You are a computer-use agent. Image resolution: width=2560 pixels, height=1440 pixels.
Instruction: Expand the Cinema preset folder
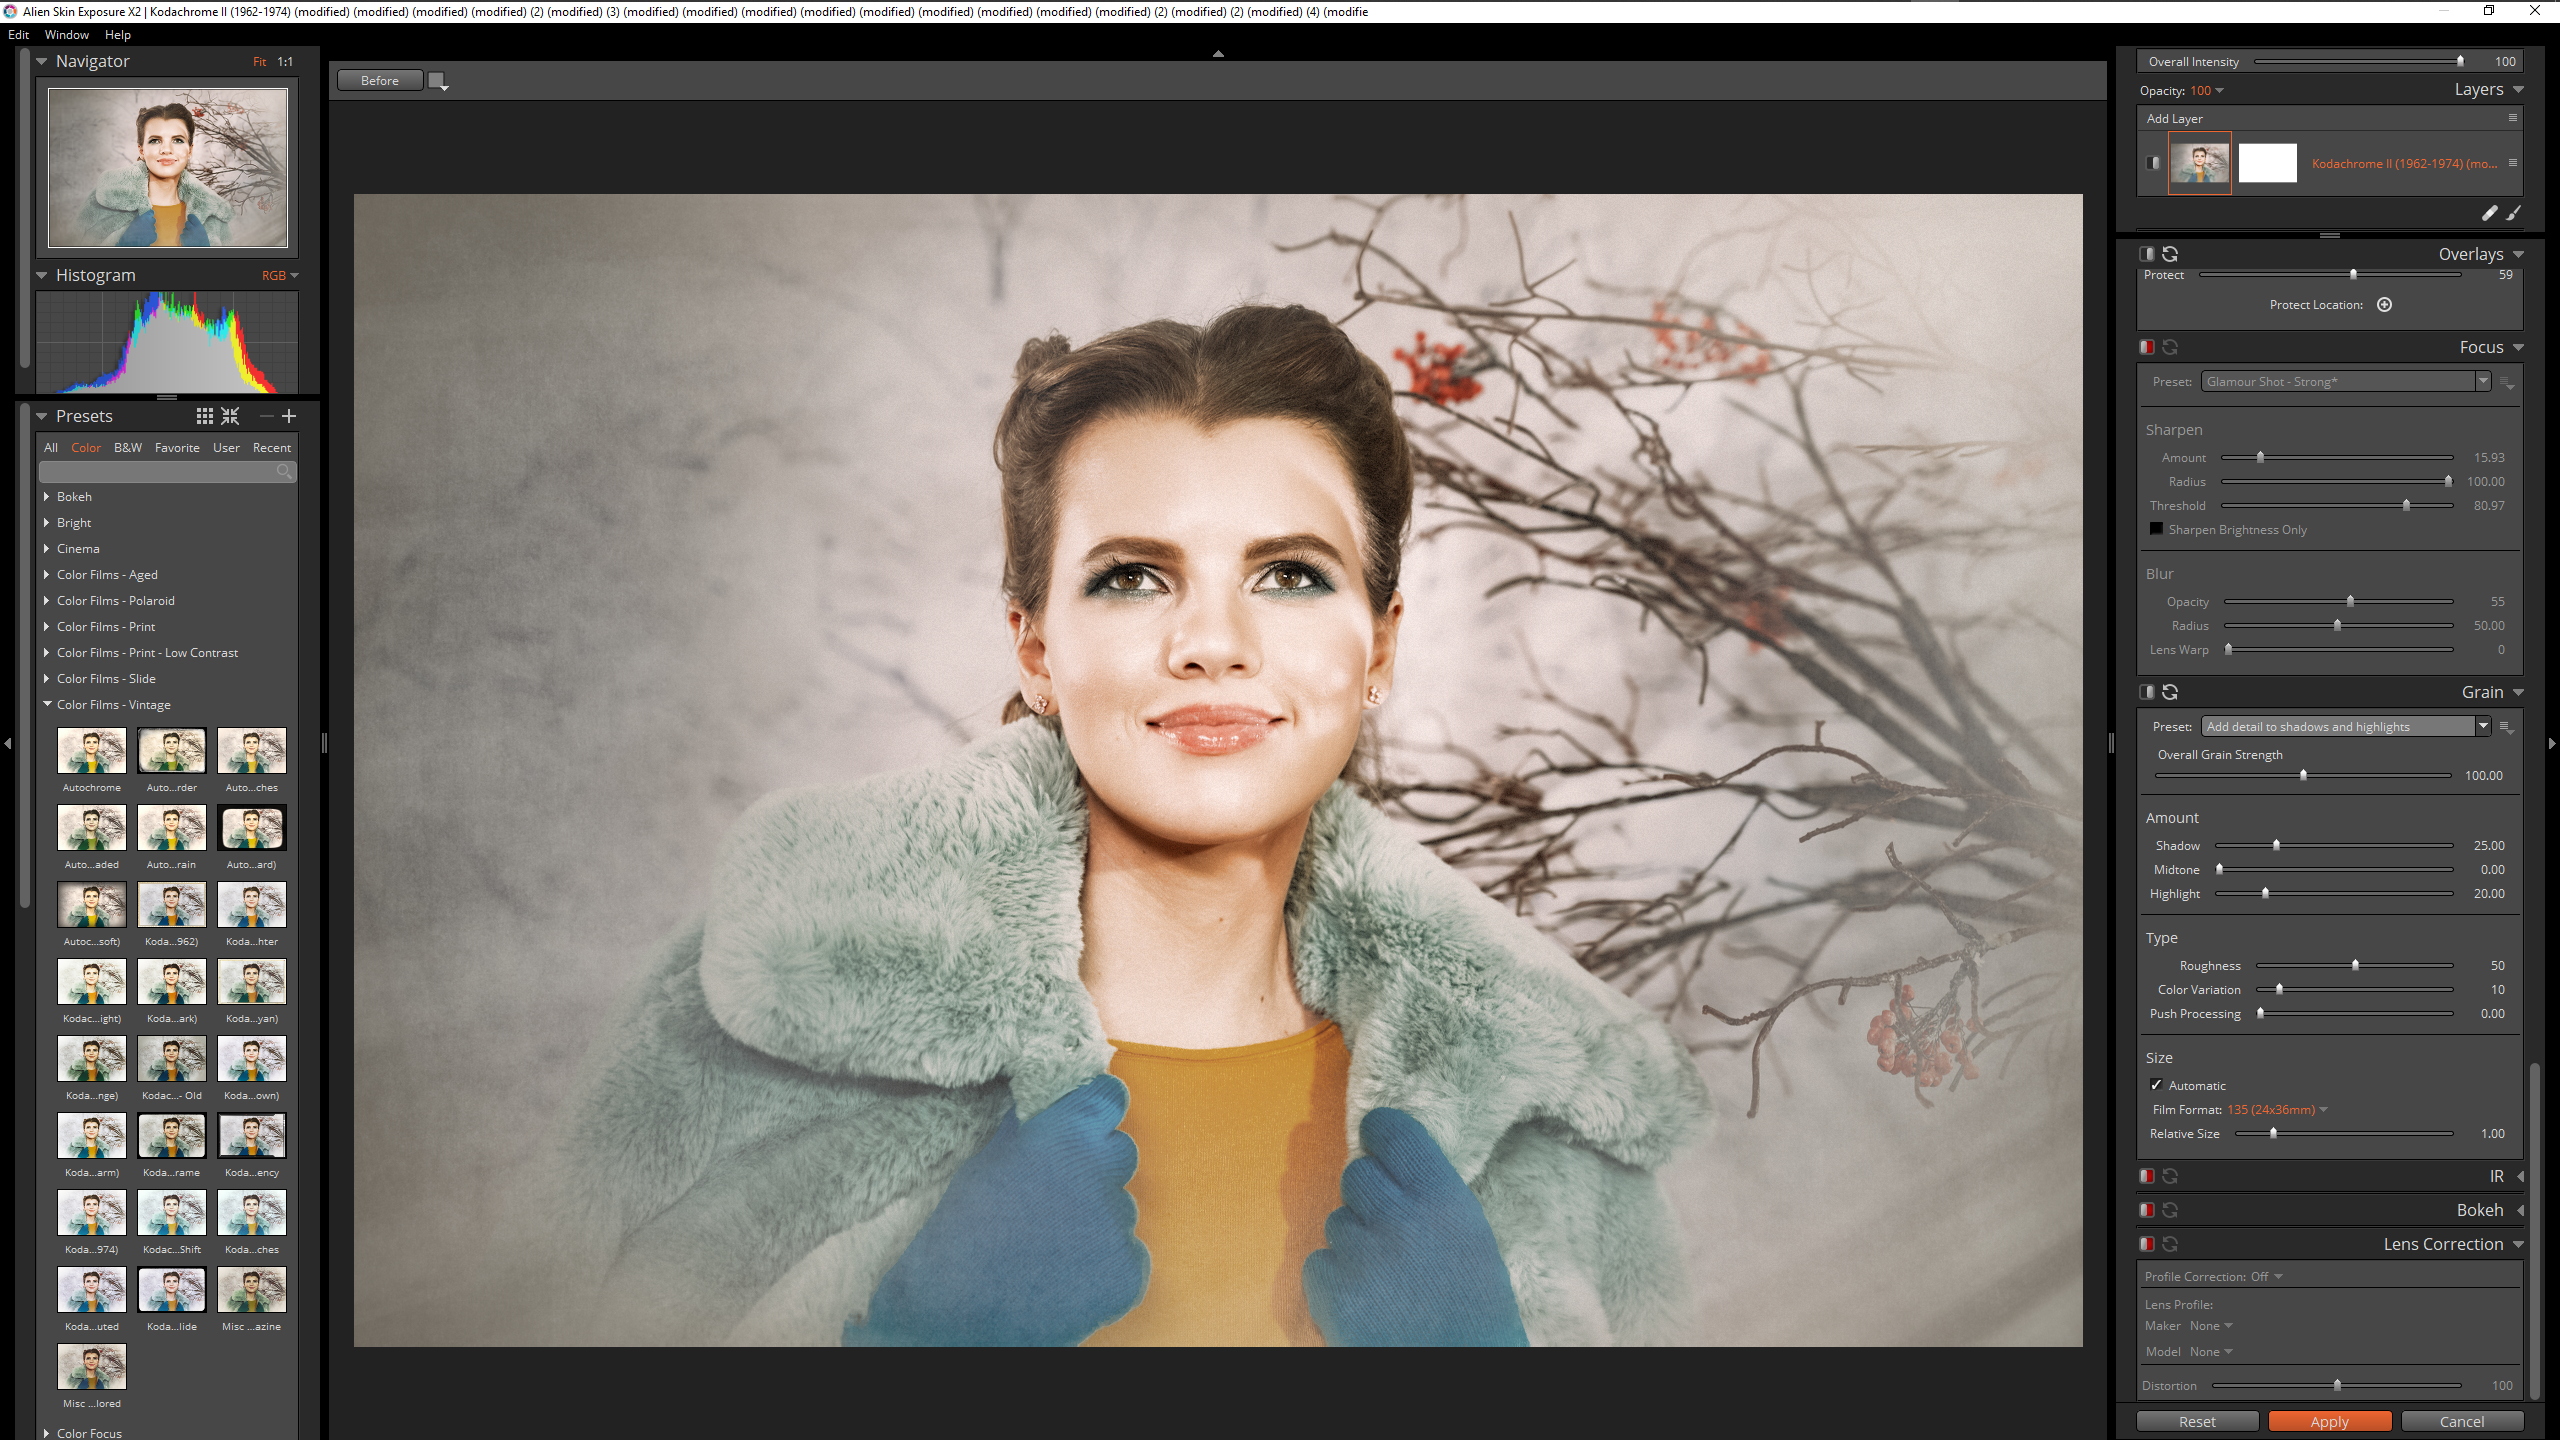pyautogui.click(x=47, y=548)
